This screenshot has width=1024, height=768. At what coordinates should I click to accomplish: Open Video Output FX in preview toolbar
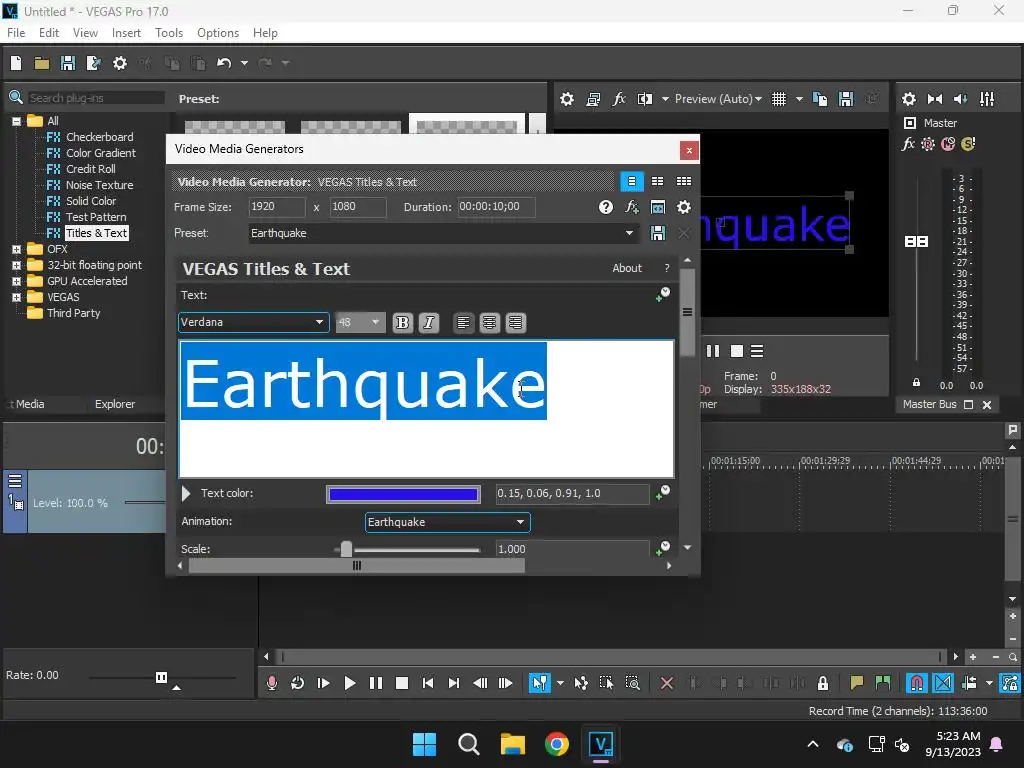pyautogui.click(x=618, y=99)
